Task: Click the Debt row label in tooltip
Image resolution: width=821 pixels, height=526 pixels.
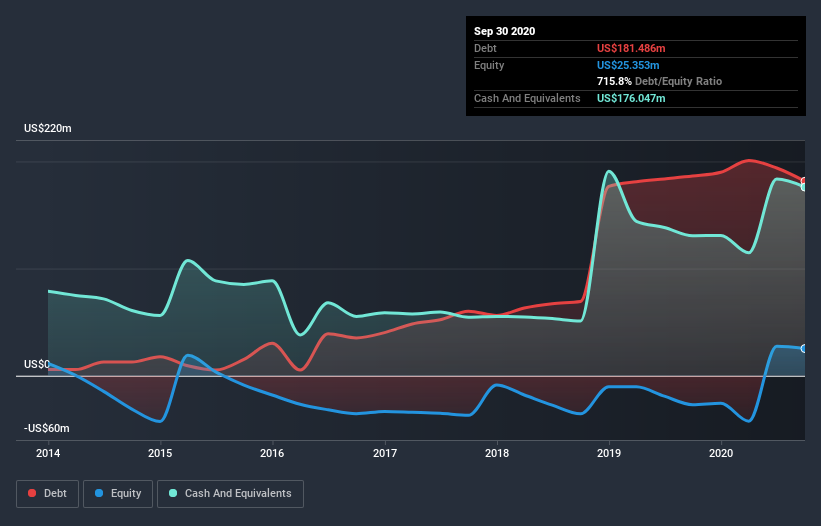Action: [x=485, y=48]
